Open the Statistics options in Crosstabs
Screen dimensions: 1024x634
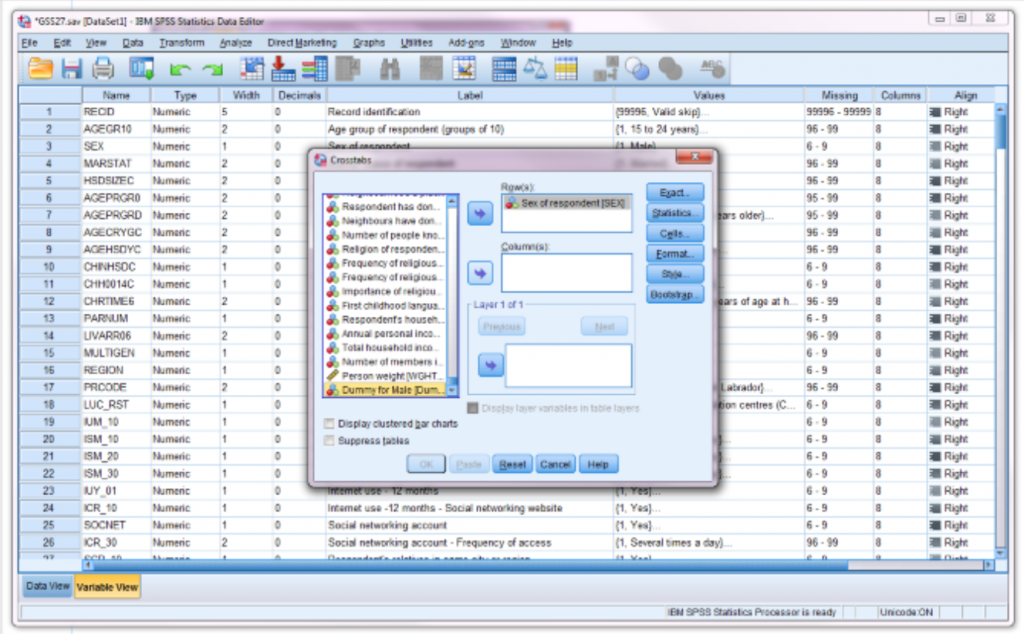pyautogui.click(x=675, y=213)
